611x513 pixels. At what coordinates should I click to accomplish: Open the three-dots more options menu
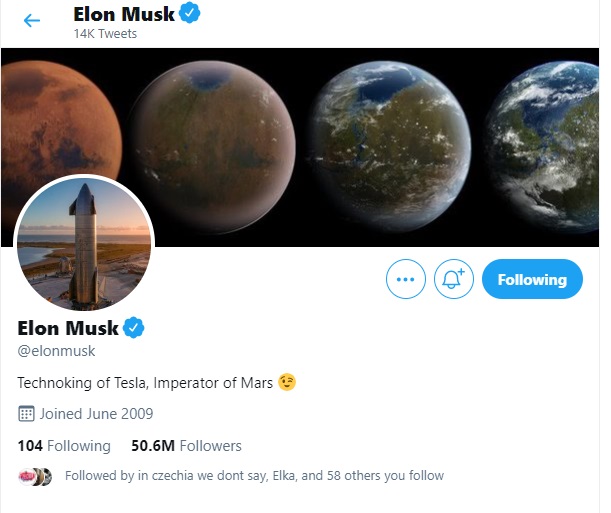405,280
